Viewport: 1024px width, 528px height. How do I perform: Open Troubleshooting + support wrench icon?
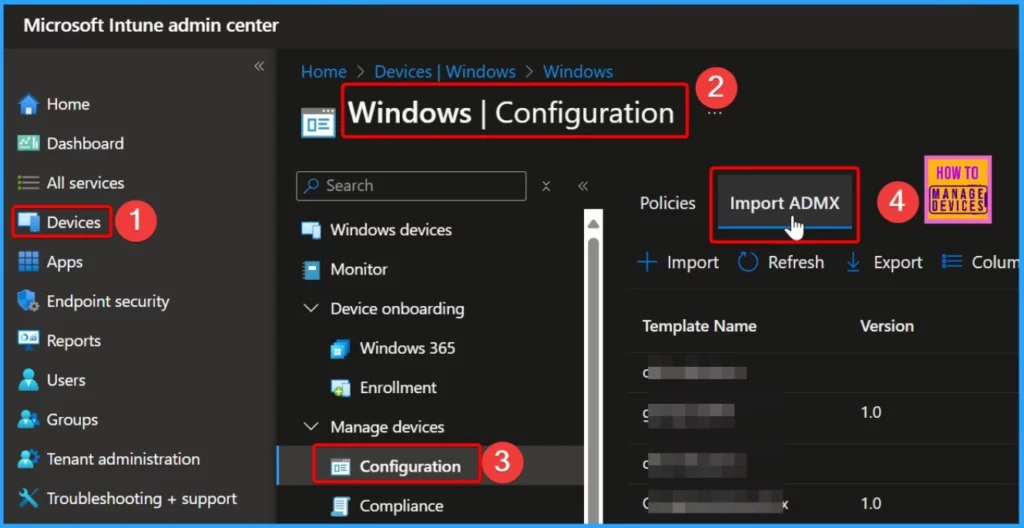point(28,499)
